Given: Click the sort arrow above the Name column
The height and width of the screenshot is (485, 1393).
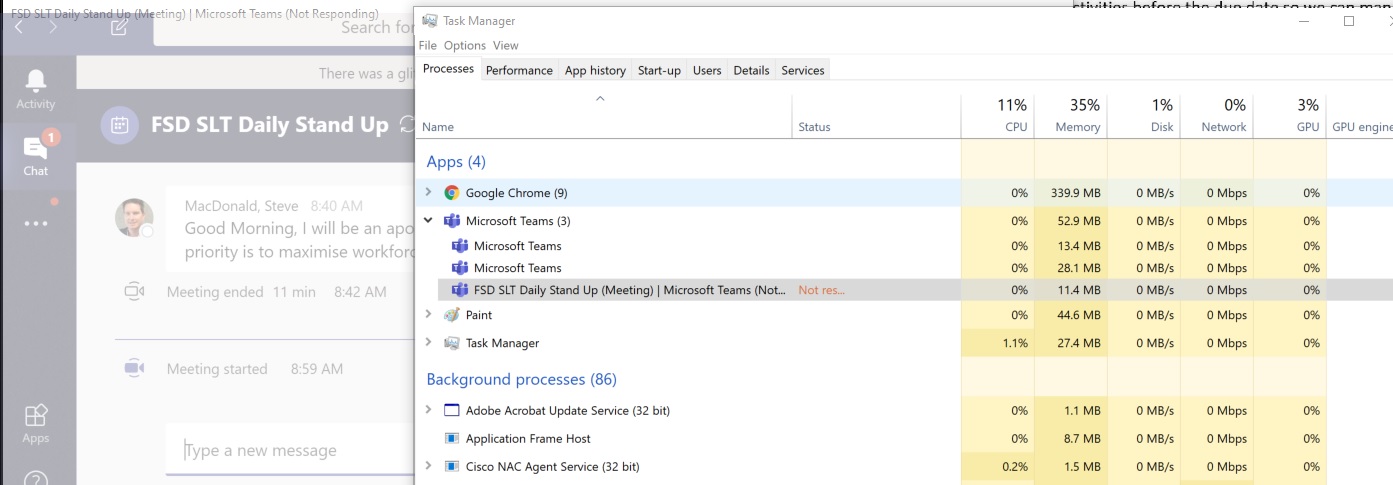Looking at the screenshot, I should pyautogui.click(x=600, y=99).
